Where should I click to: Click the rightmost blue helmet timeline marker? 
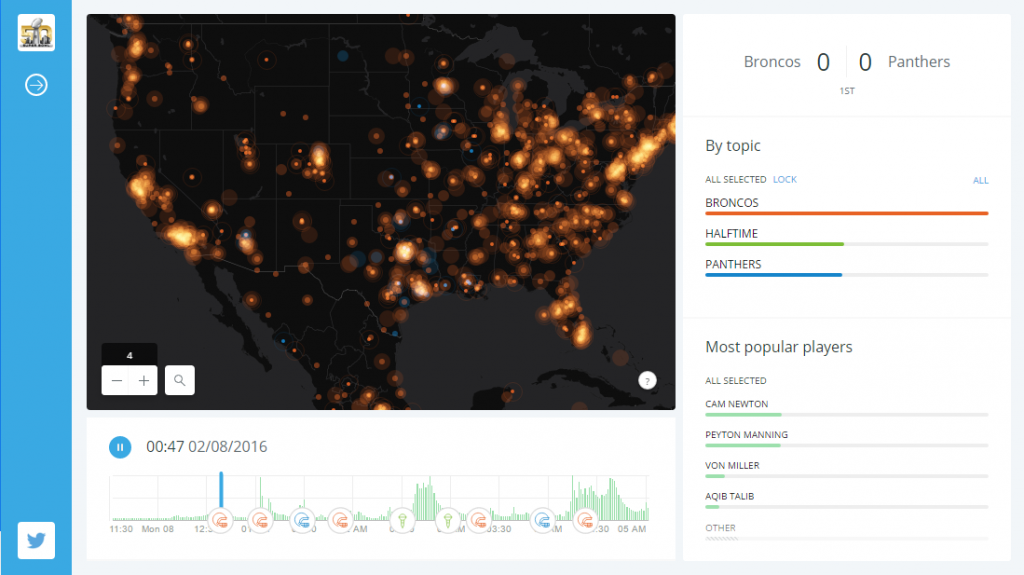pyautogui.click(x=543, y=520)
